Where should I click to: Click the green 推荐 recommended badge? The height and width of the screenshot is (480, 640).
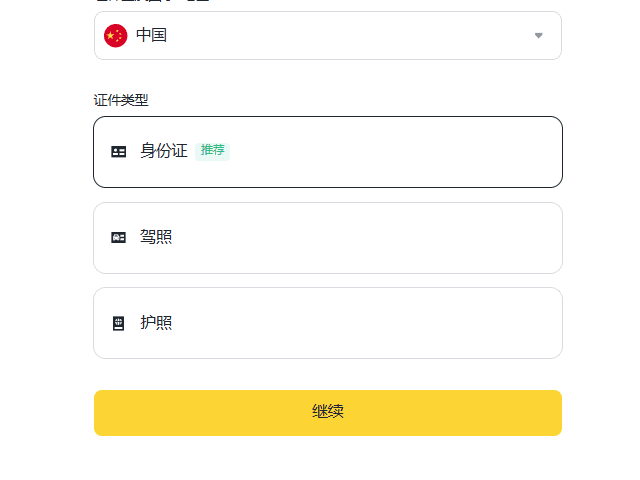[x=212, y=151]
